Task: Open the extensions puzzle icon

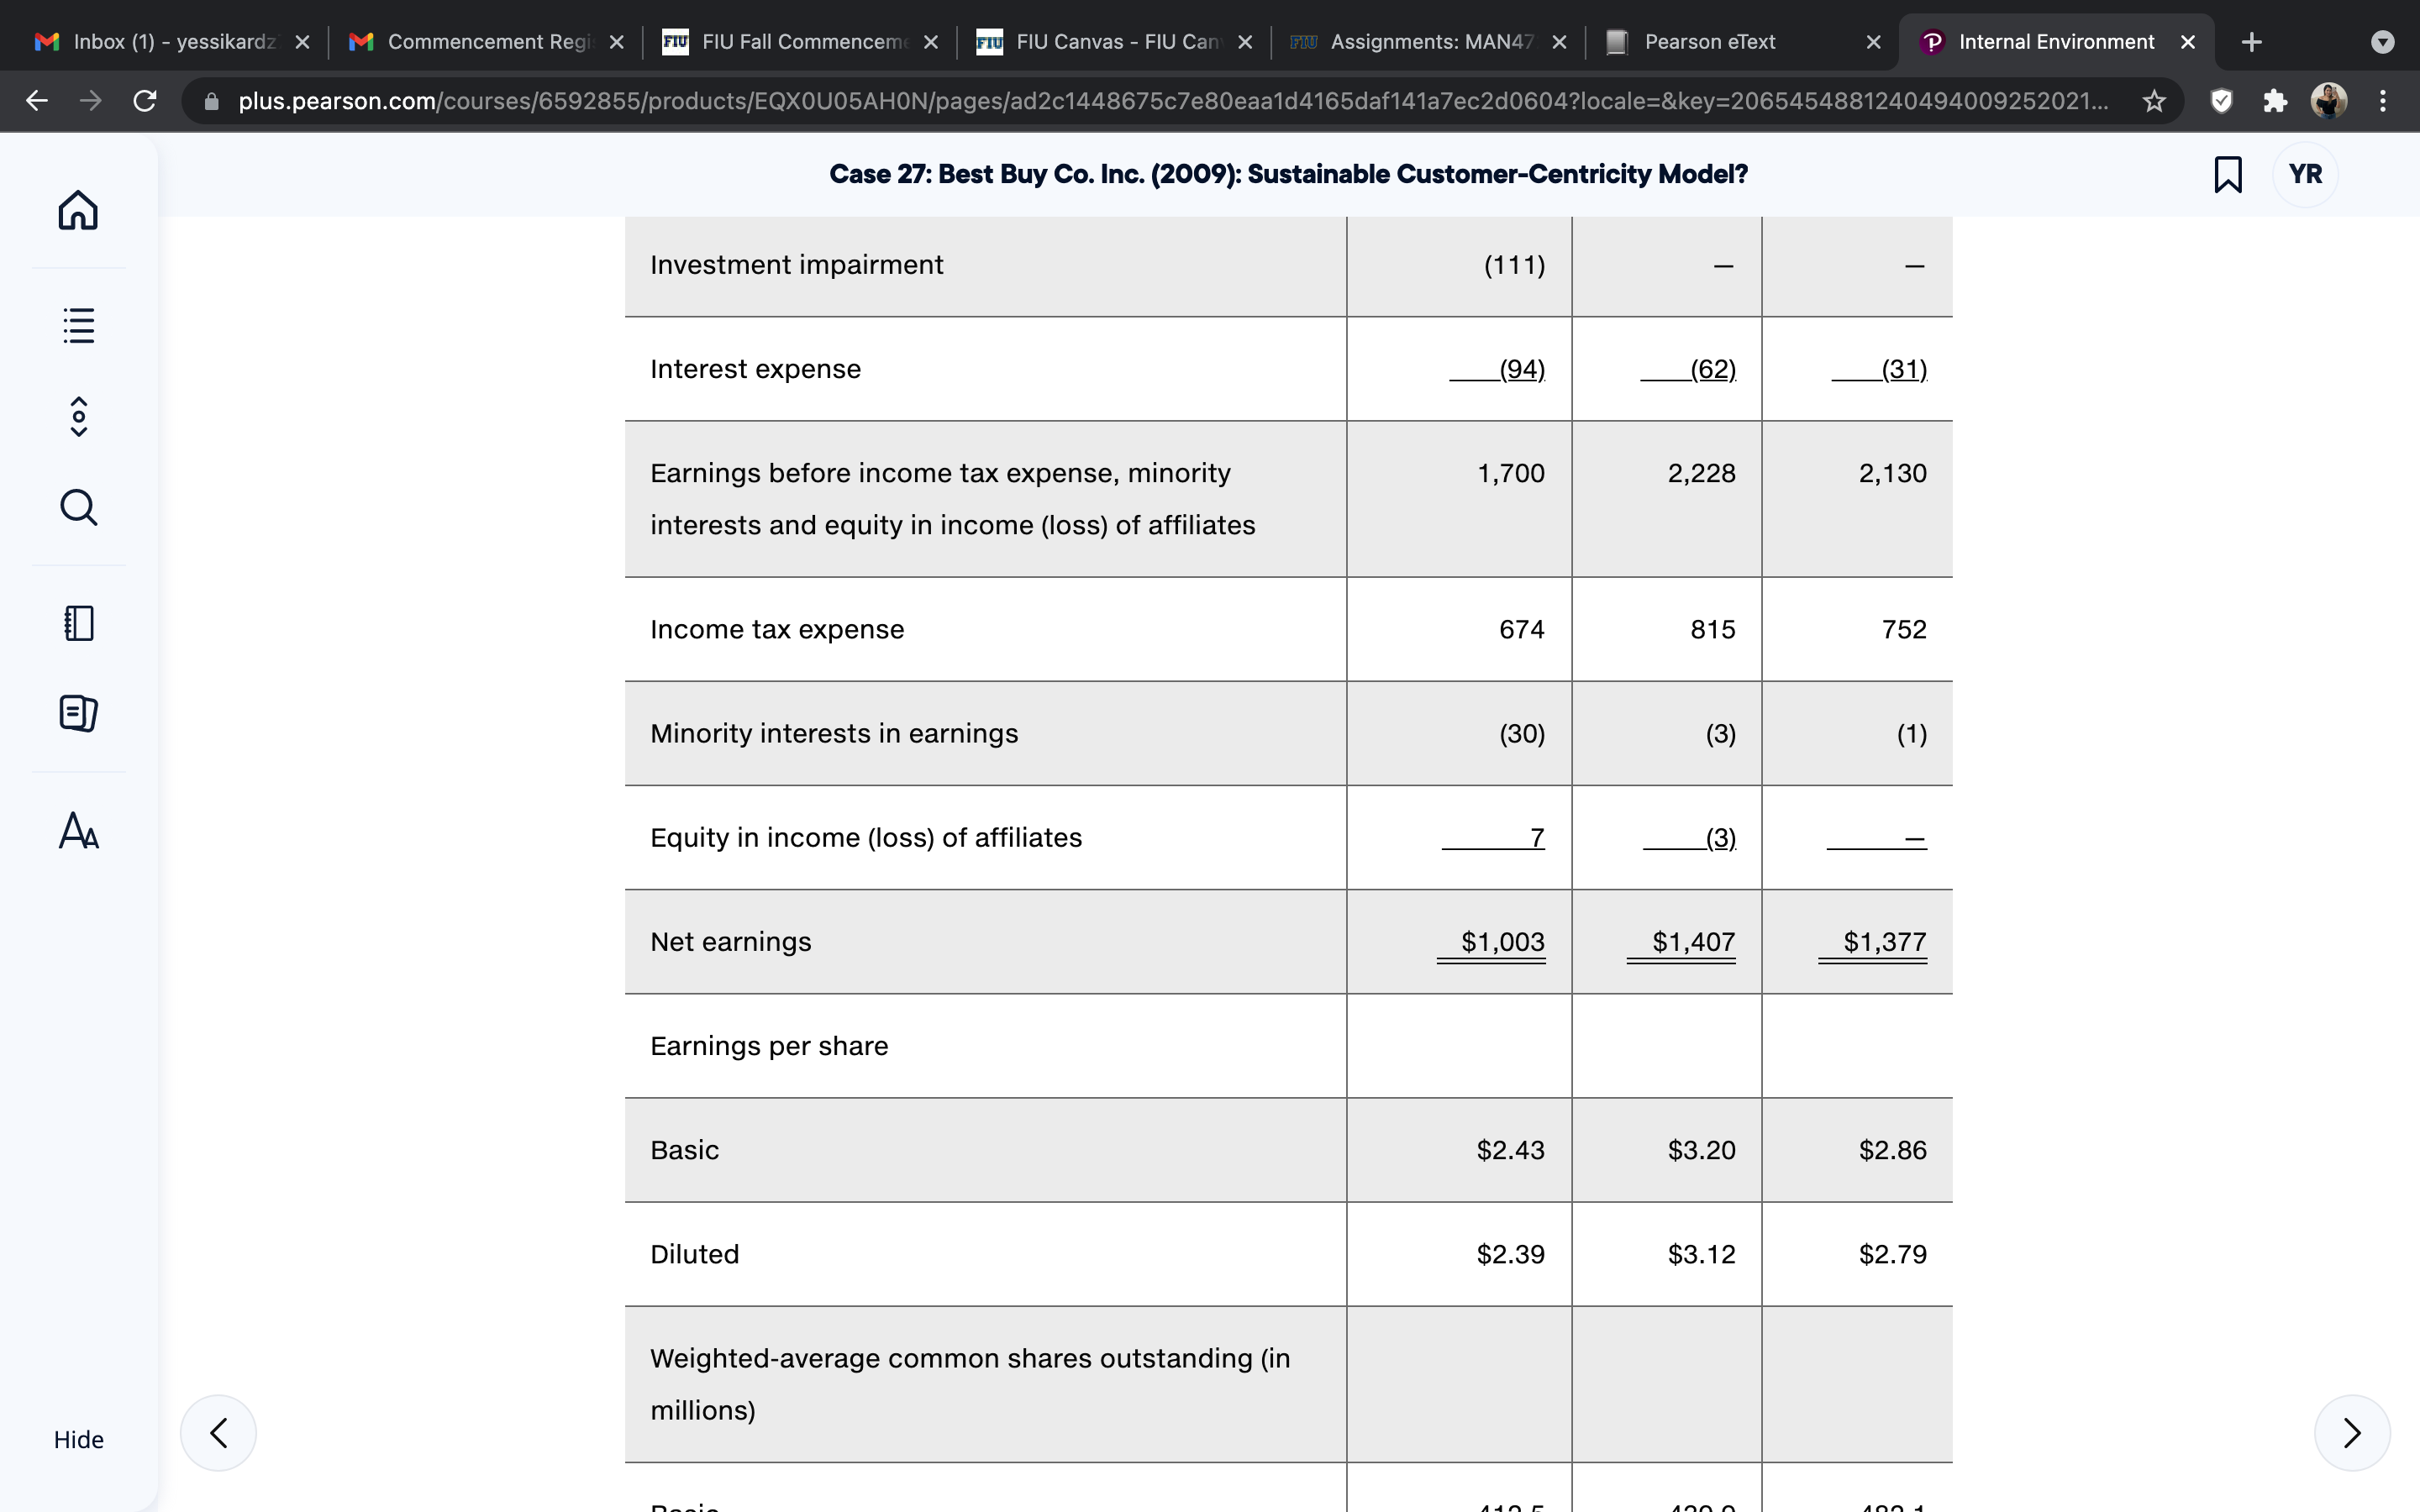Action: [x=2275, y=101]
